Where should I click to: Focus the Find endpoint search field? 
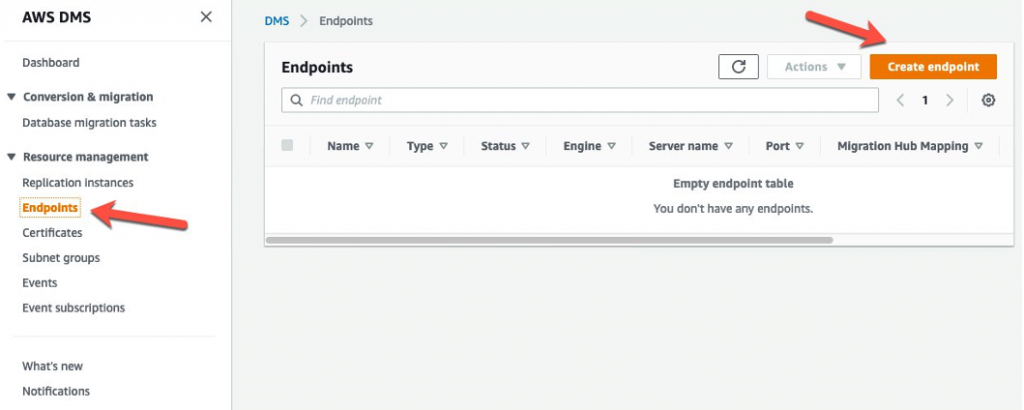click(x=580, y=101)
